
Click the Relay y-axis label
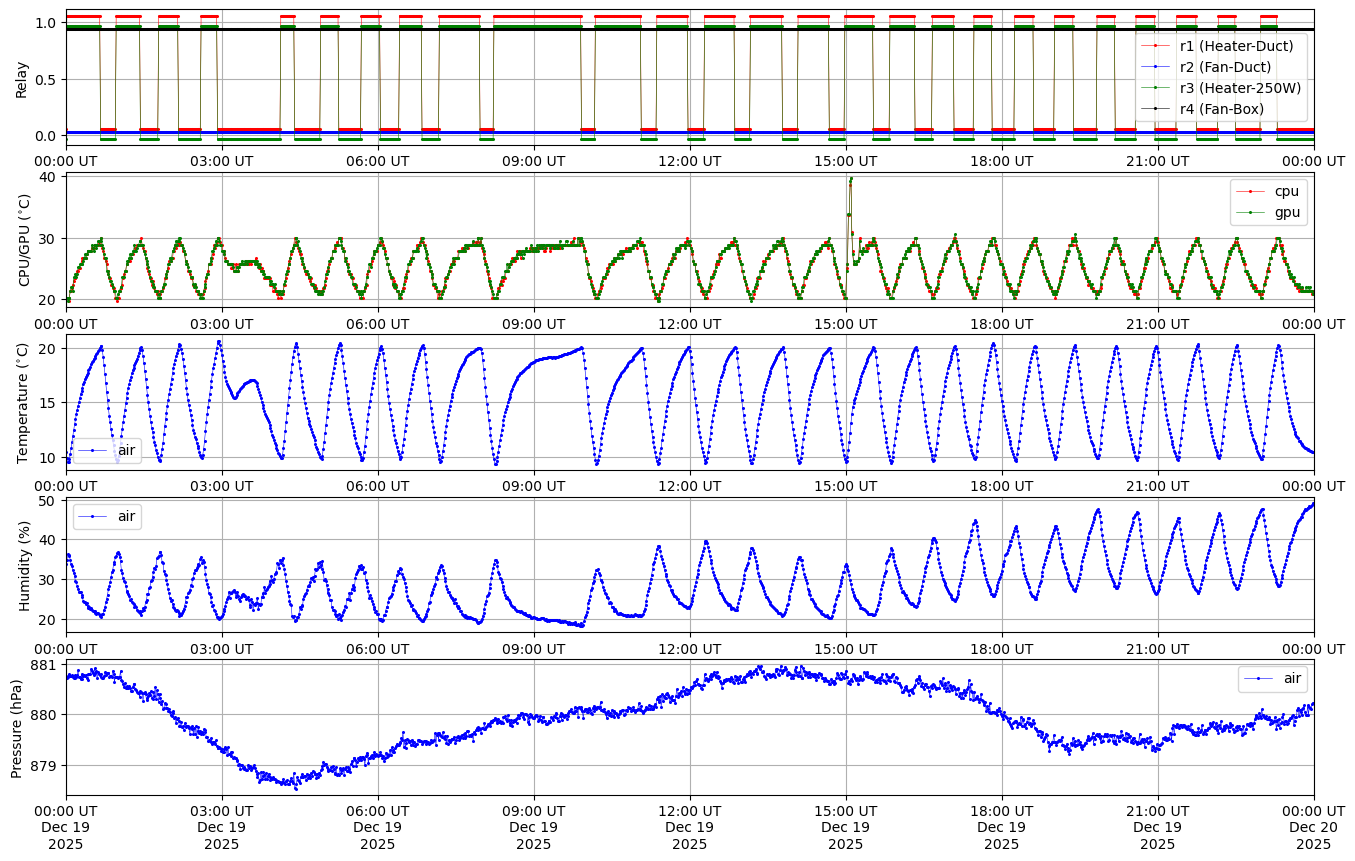[x=22, y=78]
